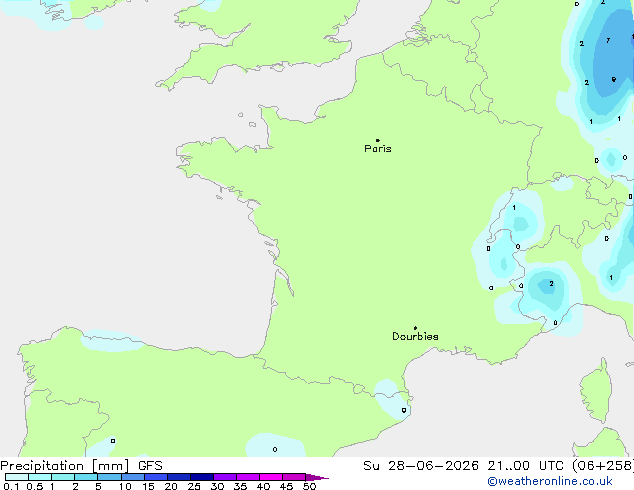This screenshot has height=490, width=634.
Task: Click the '50' legend scale label
Action: coord(309,486)
